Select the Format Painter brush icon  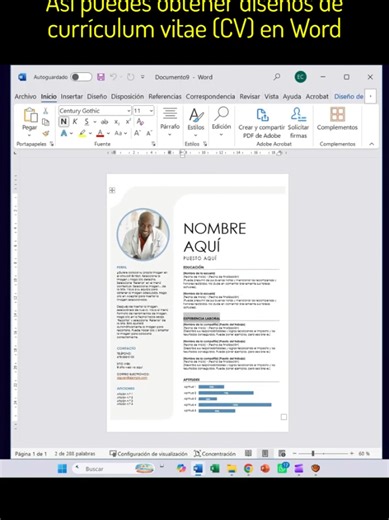tap(46, 133)
